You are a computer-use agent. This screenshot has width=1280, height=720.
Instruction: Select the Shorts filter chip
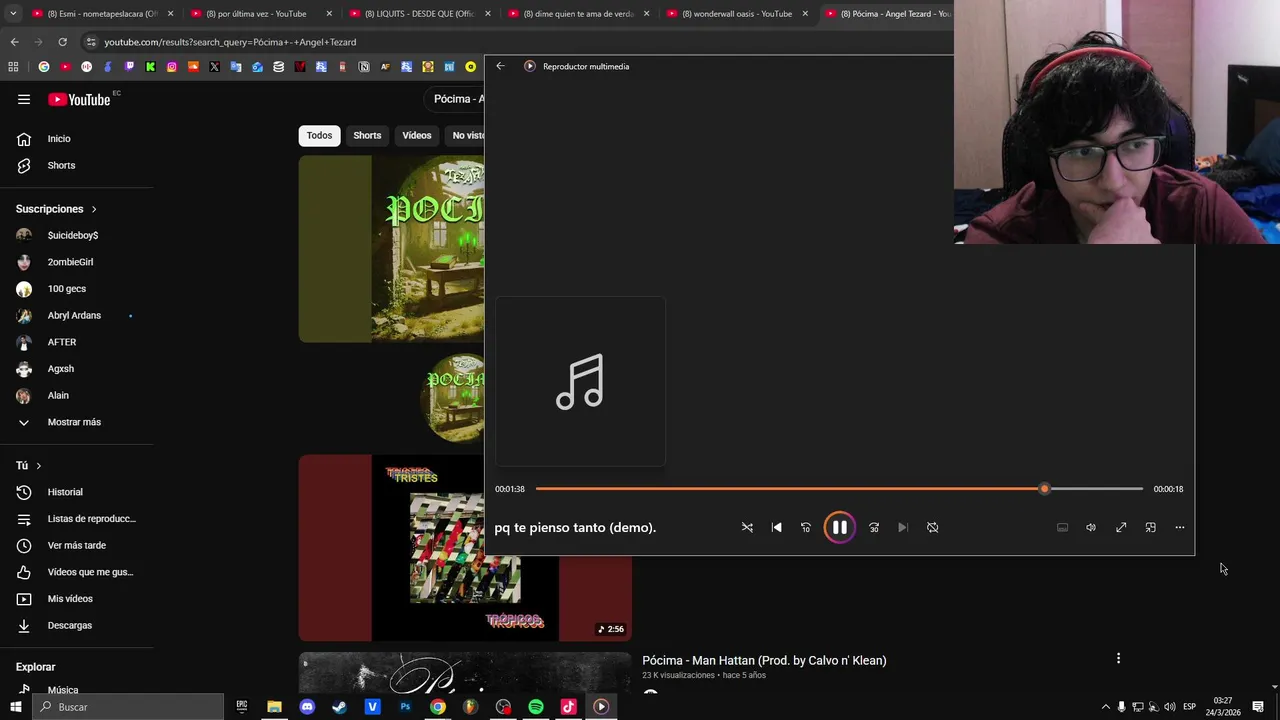[367, 135]
